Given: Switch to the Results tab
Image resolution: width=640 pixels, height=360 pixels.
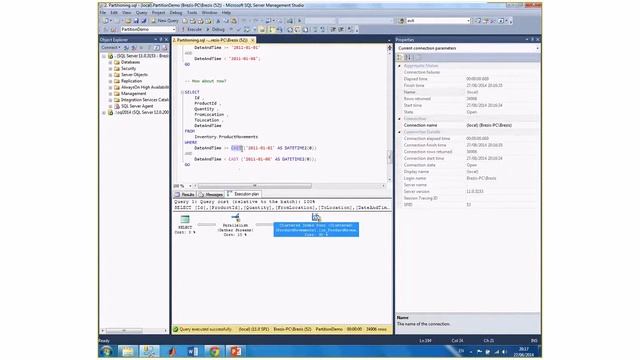Looking at the screenshot, I should [184, 194].
